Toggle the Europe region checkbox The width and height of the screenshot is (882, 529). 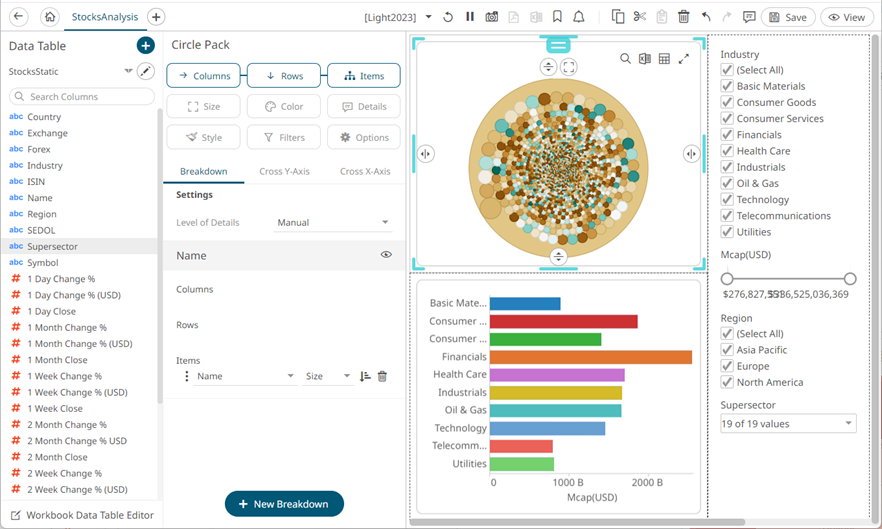727,366
